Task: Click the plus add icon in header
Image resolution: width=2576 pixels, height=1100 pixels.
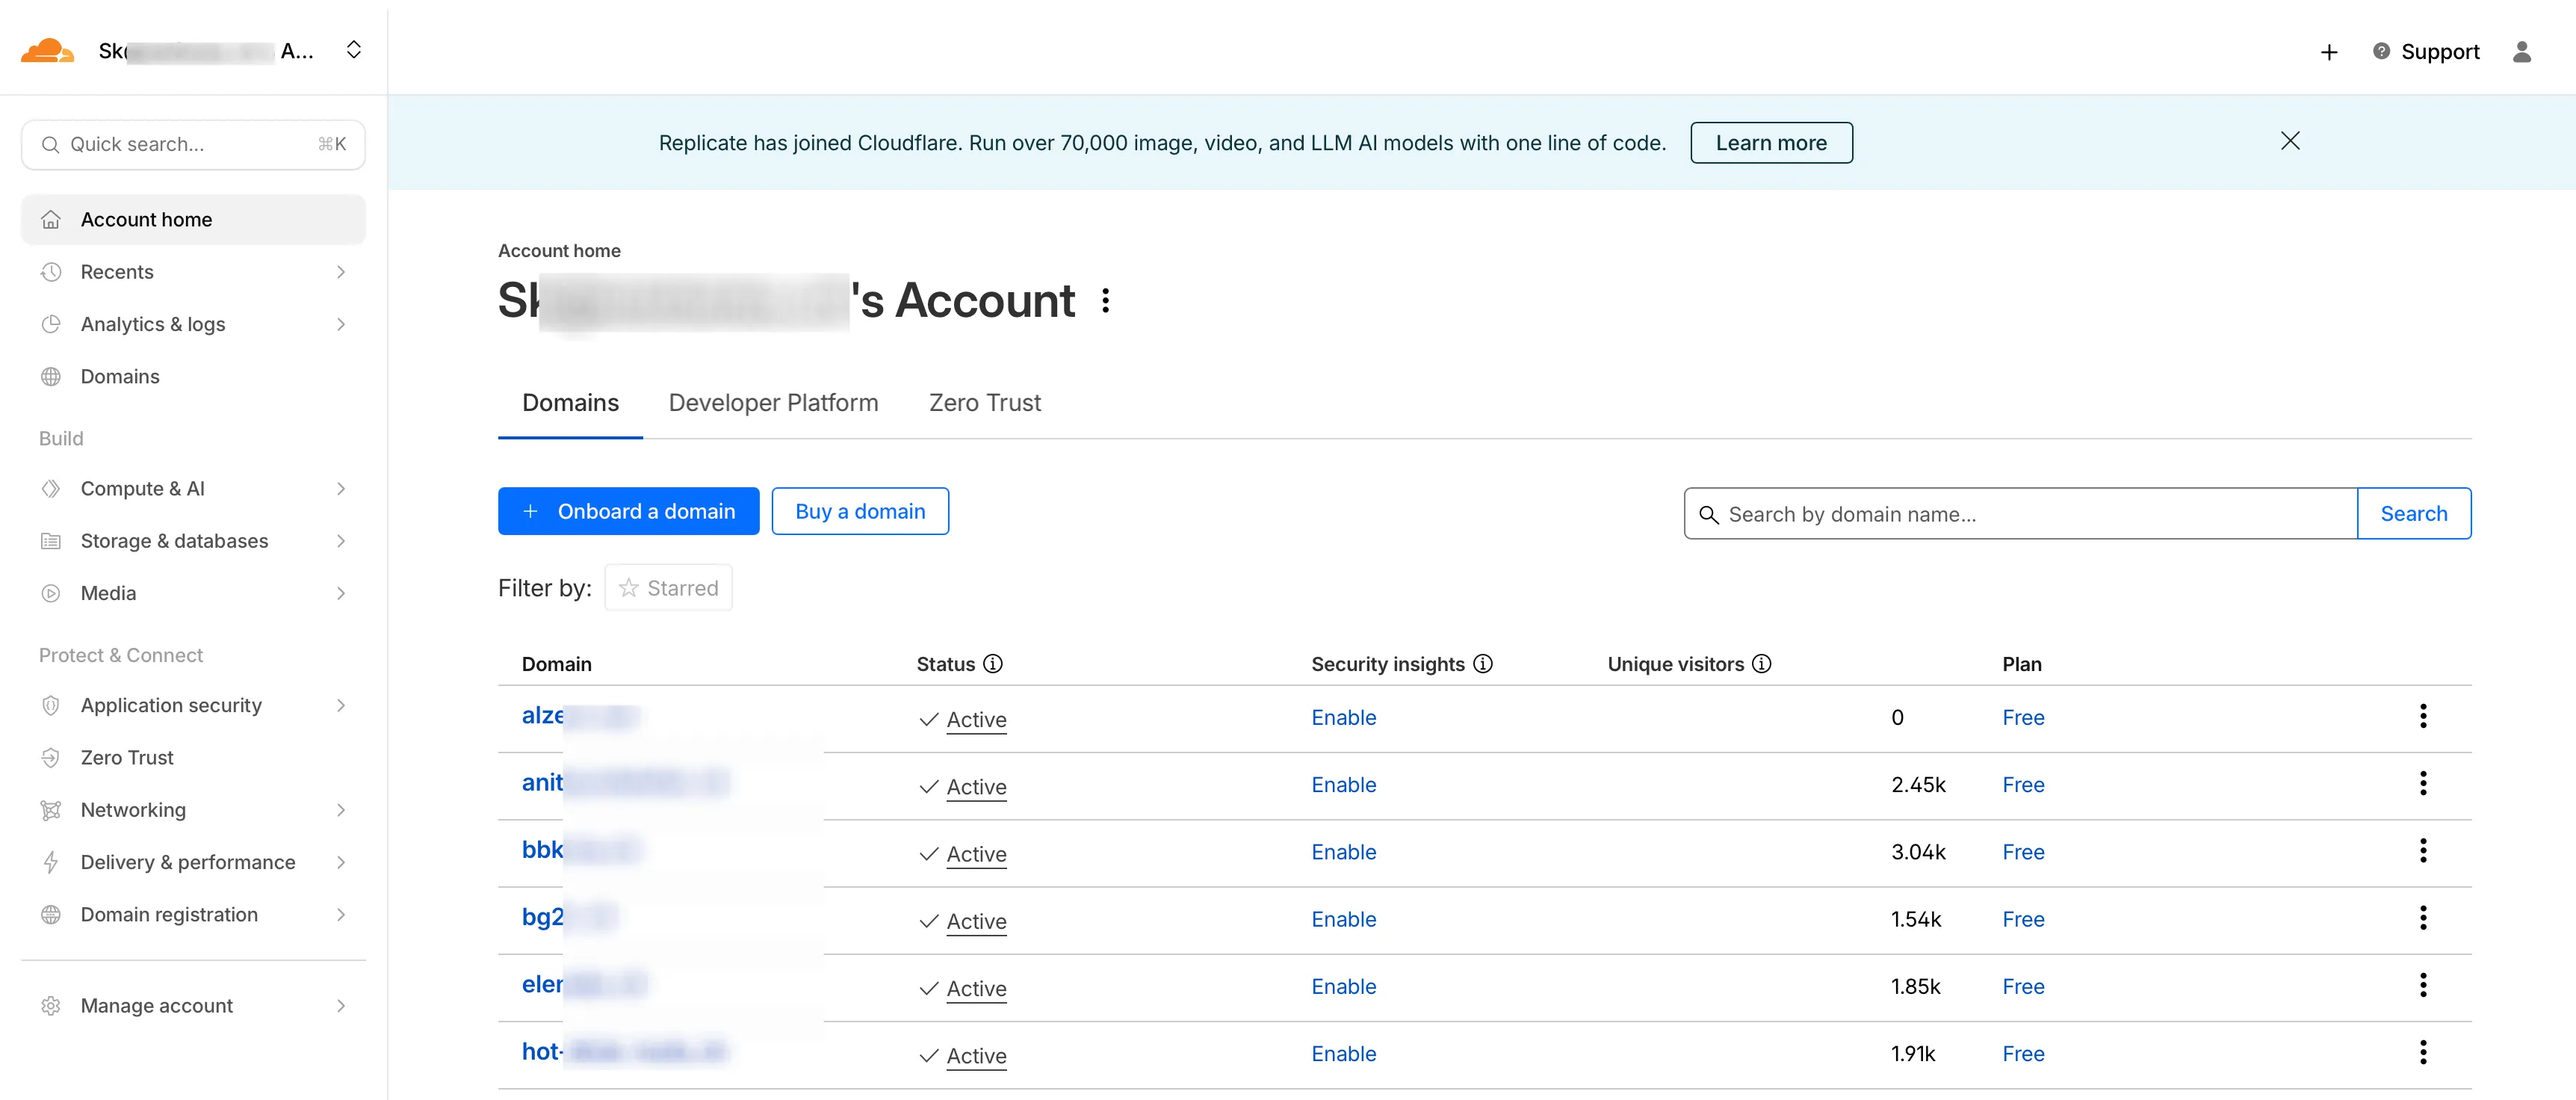Action: 2329,52
